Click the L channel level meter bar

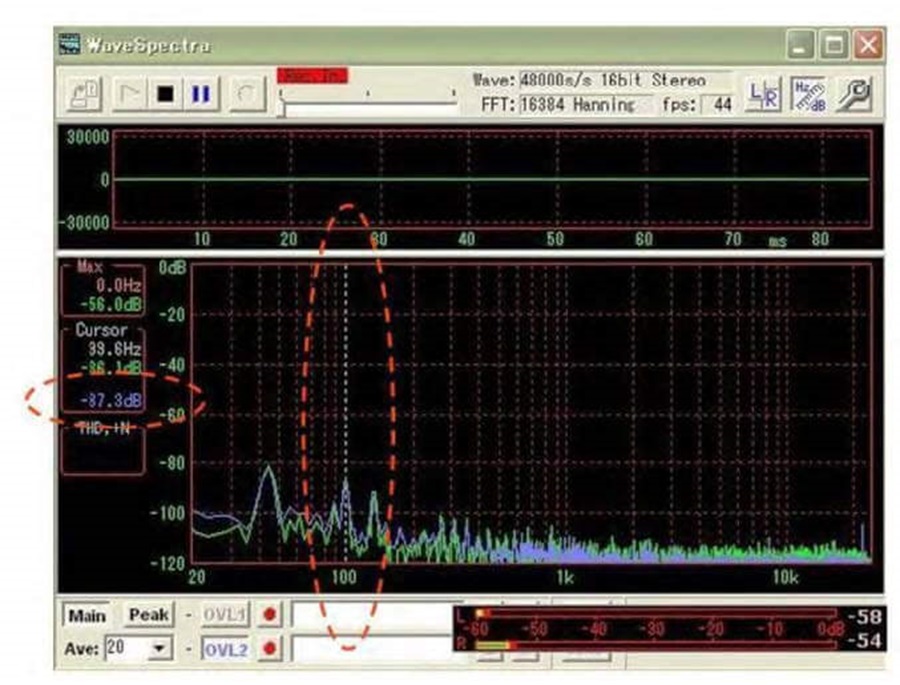(x=654, y=614)
